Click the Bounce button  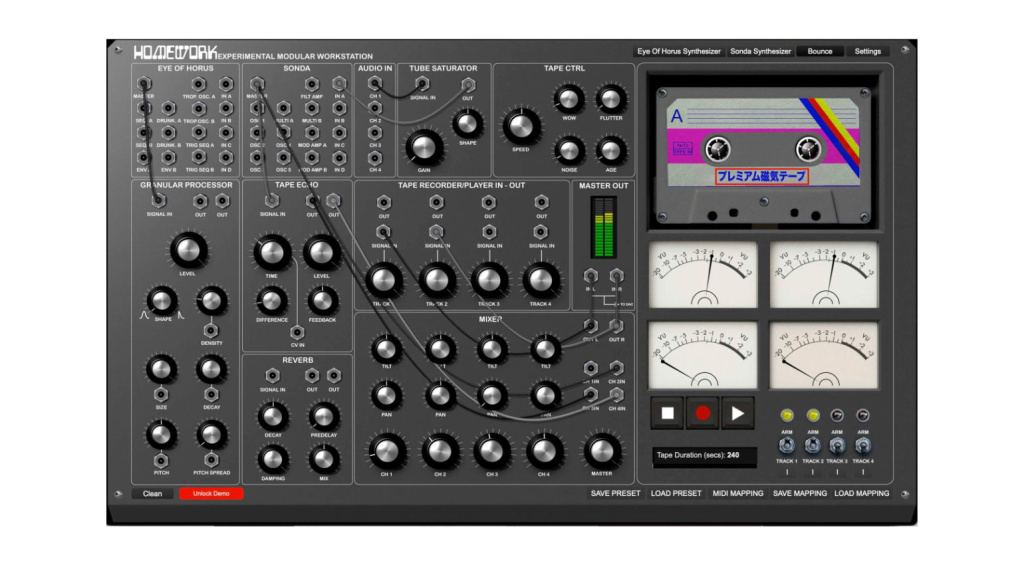pyautogui.click(x=820, y=51)
